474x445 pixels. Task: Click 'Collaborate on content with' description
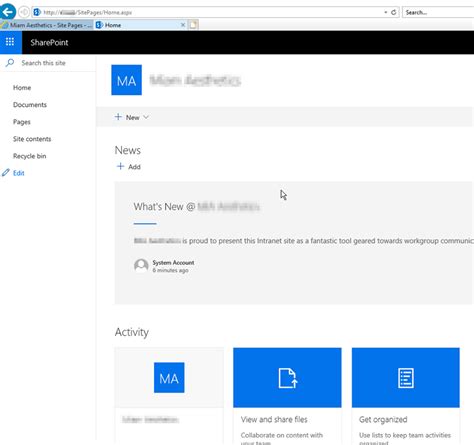coord(282,435)
